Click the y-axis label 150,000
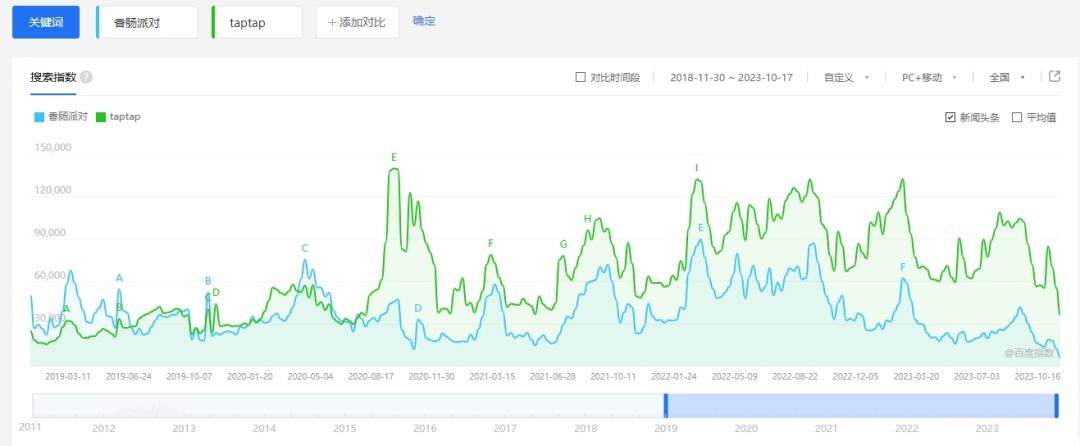 (x=52, y=147)
